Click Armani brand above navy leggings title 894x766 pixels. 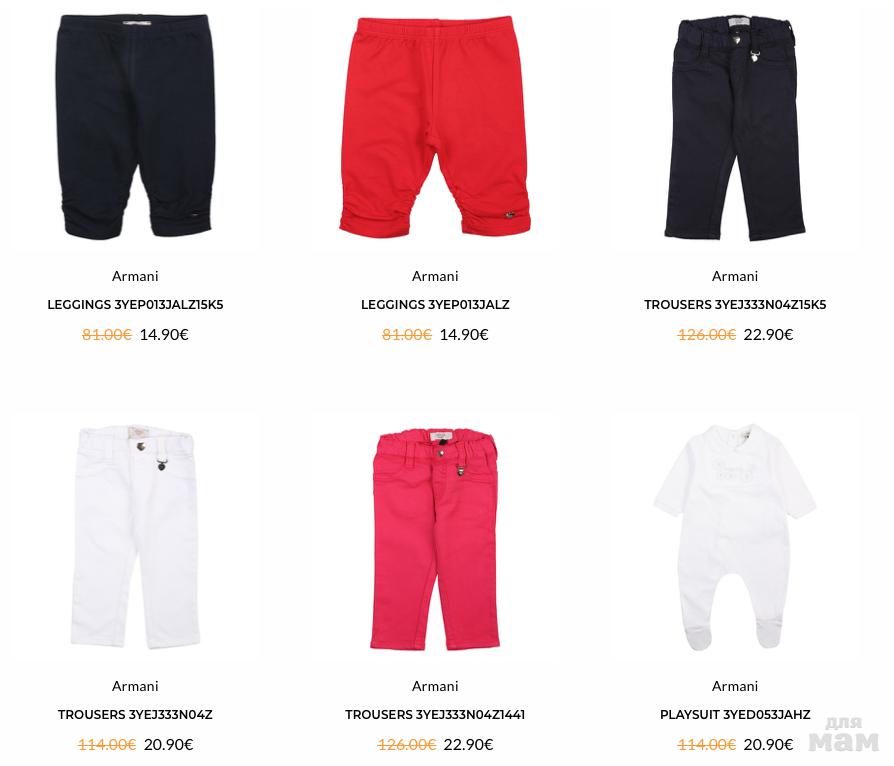tap(135, 276)
